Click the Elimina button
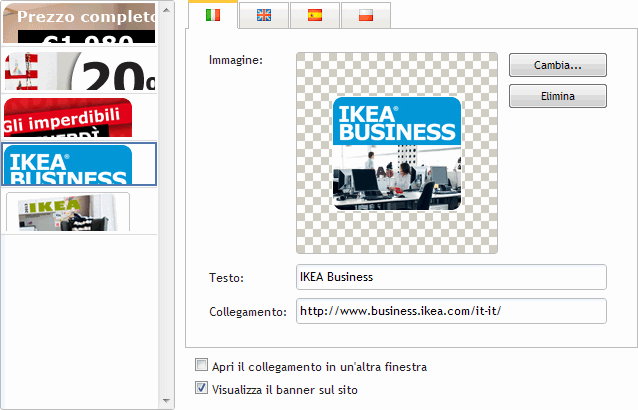 click(x=557, y=96)
